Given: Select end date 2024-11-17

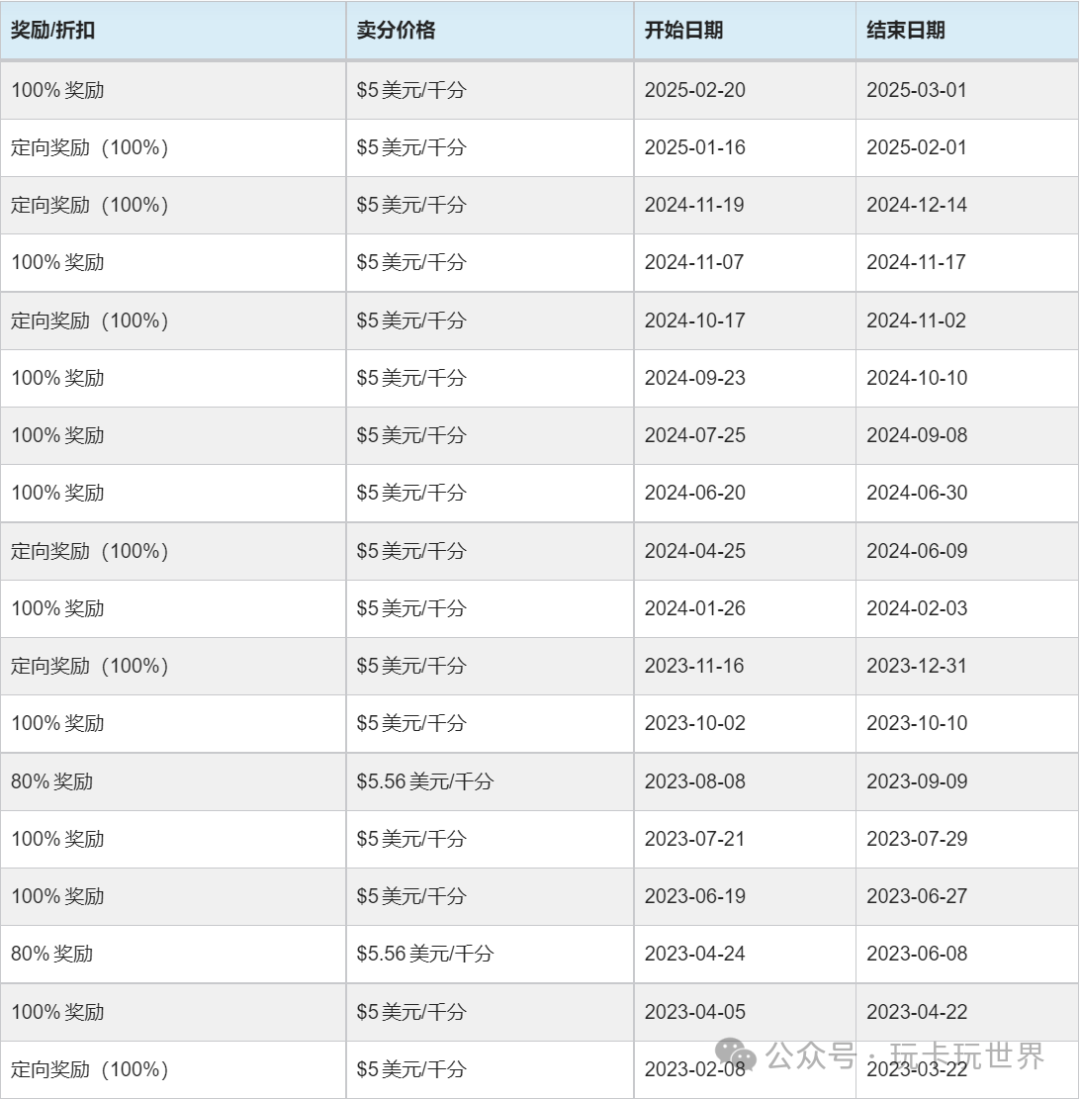Looking at the screenshot, I should (917, 263).
